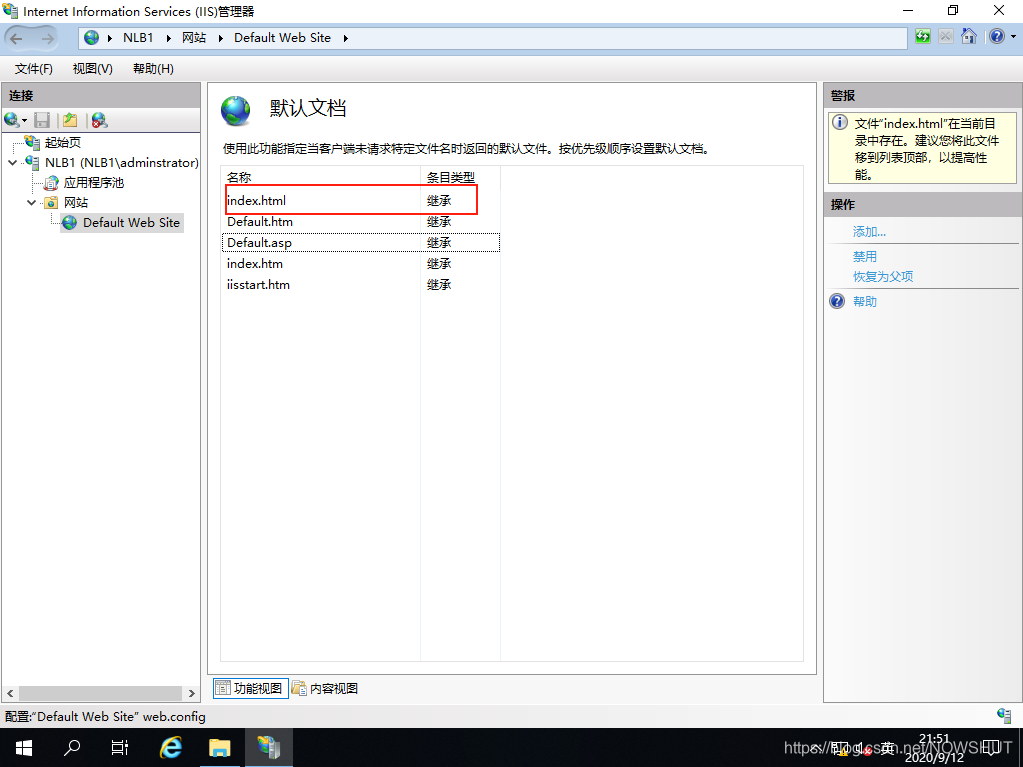
Task: Click the delete connection icon in the connections toolbar
Action: click(x=98, y=120)
